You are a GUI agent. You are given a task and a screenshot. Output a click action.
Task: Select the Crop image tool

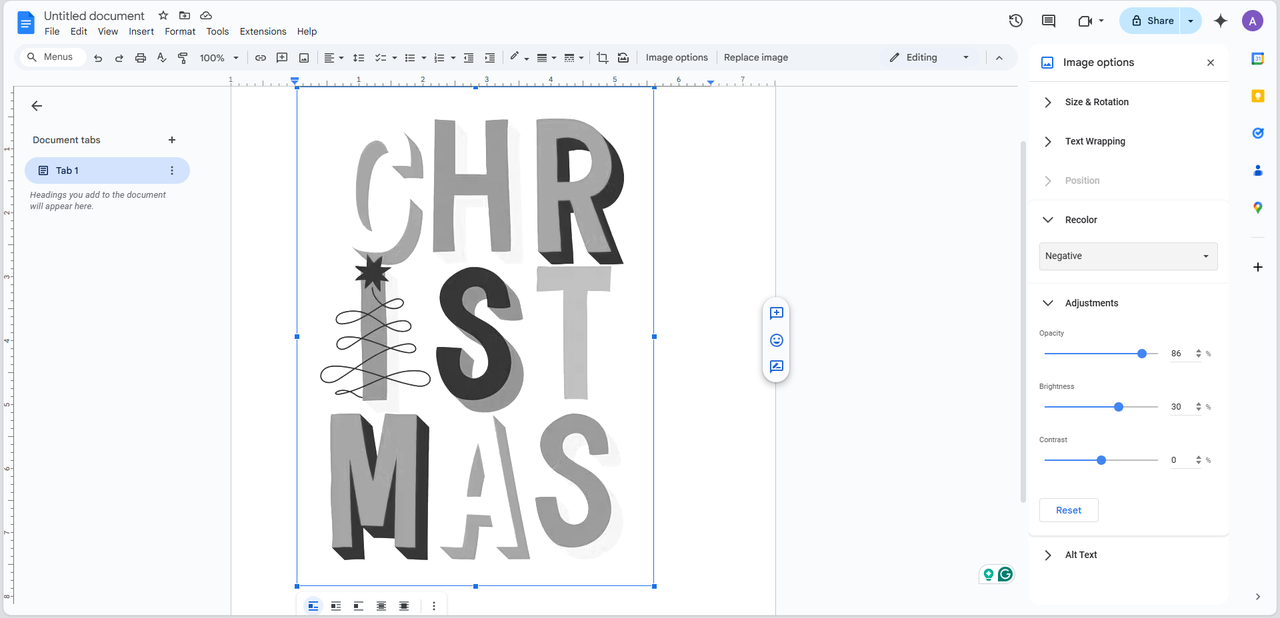[602, 58]
